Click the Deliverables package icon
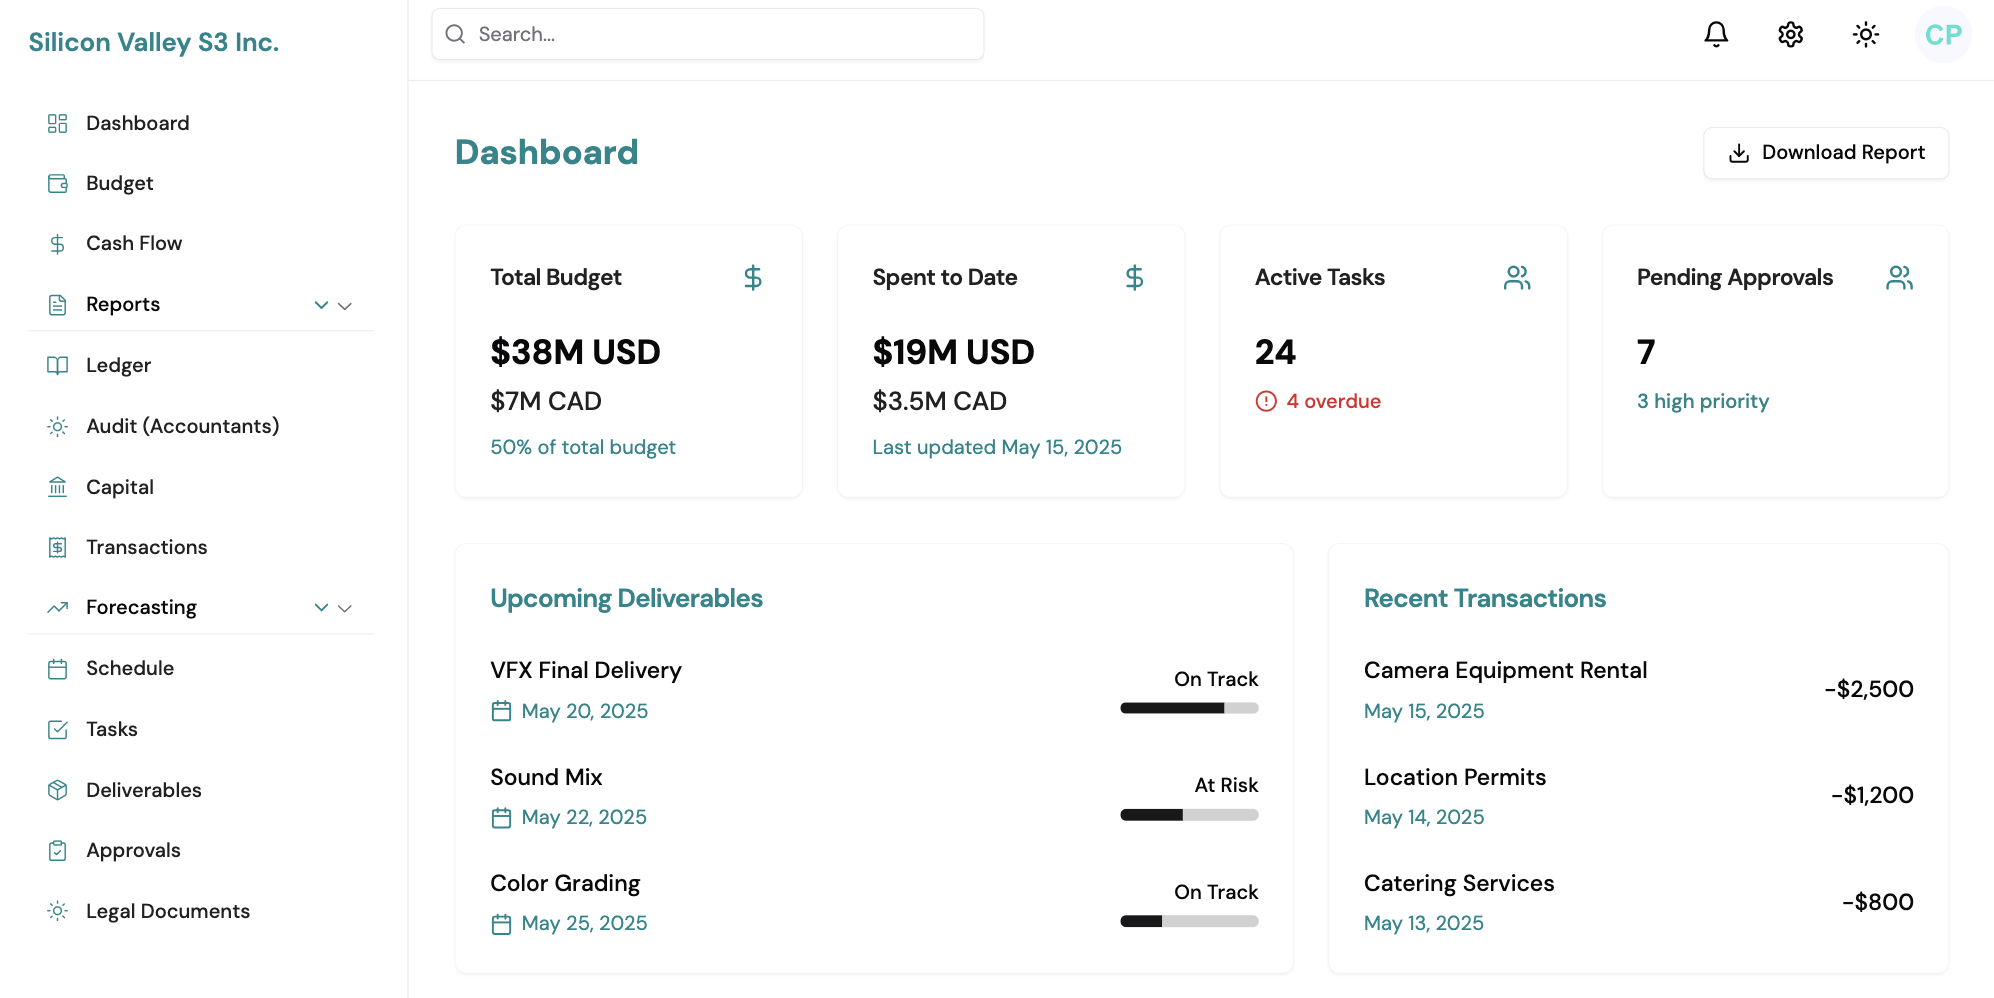The height and width of the screenshot is (998, 1994). [57, 790]
